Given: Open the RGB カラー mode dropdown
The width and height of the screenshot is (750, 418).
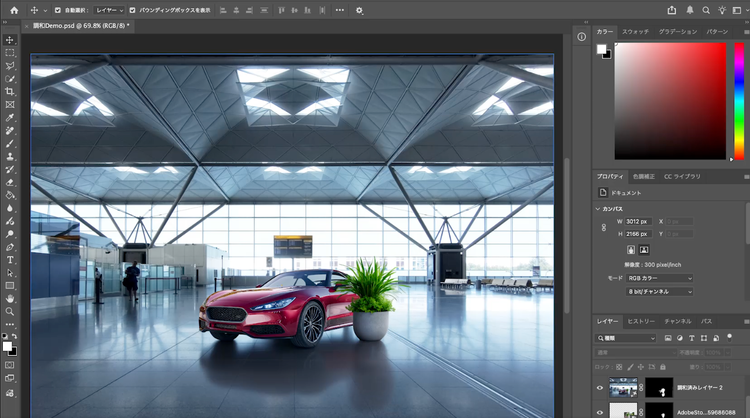Looking at the screenshot, I should [659, 277].
